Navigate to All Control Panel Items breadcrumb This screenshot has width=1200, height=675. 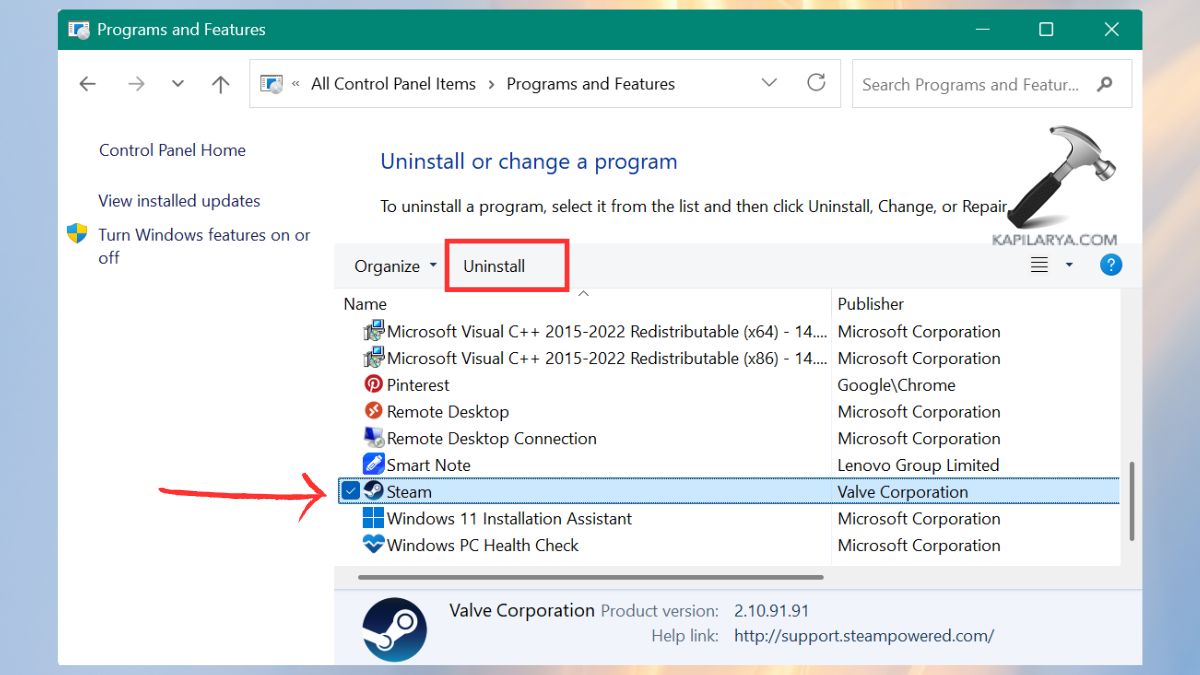pyautogui.click(x=393, y=84)
